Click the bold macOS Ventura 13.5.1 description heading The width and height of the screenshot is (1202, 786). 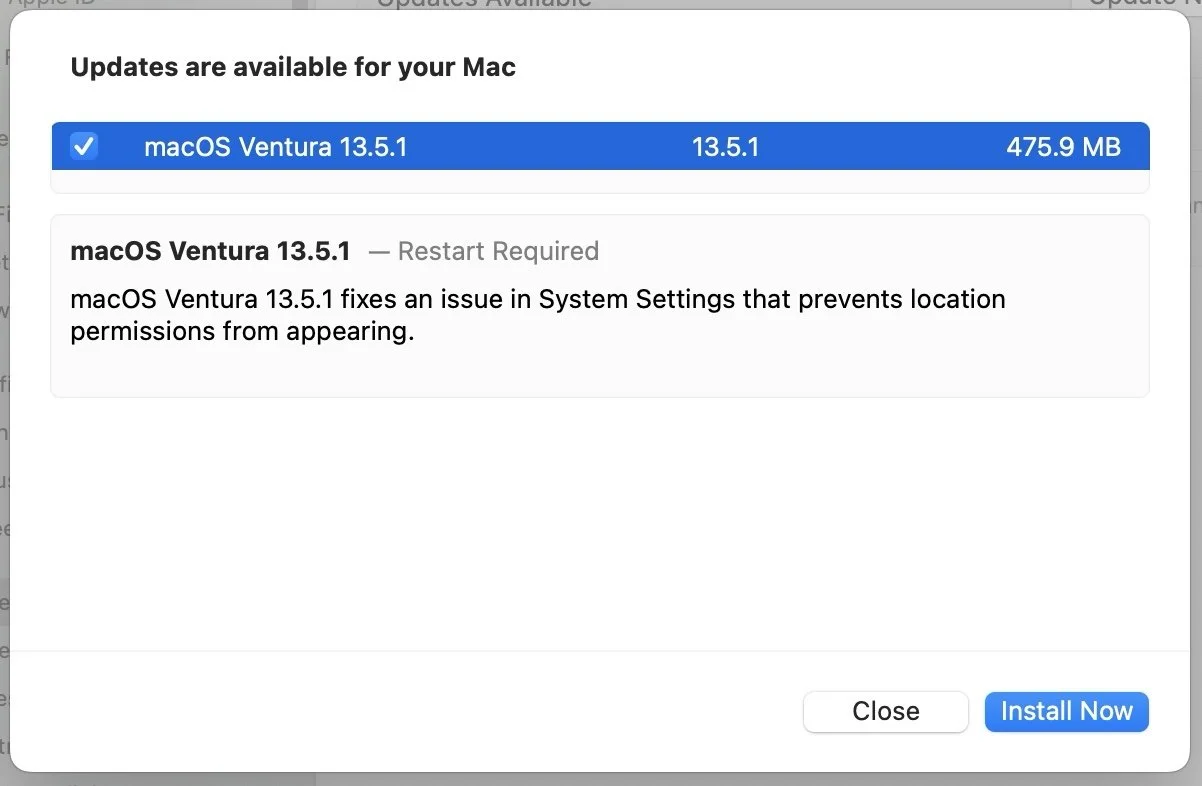click(x=210, y=251)
